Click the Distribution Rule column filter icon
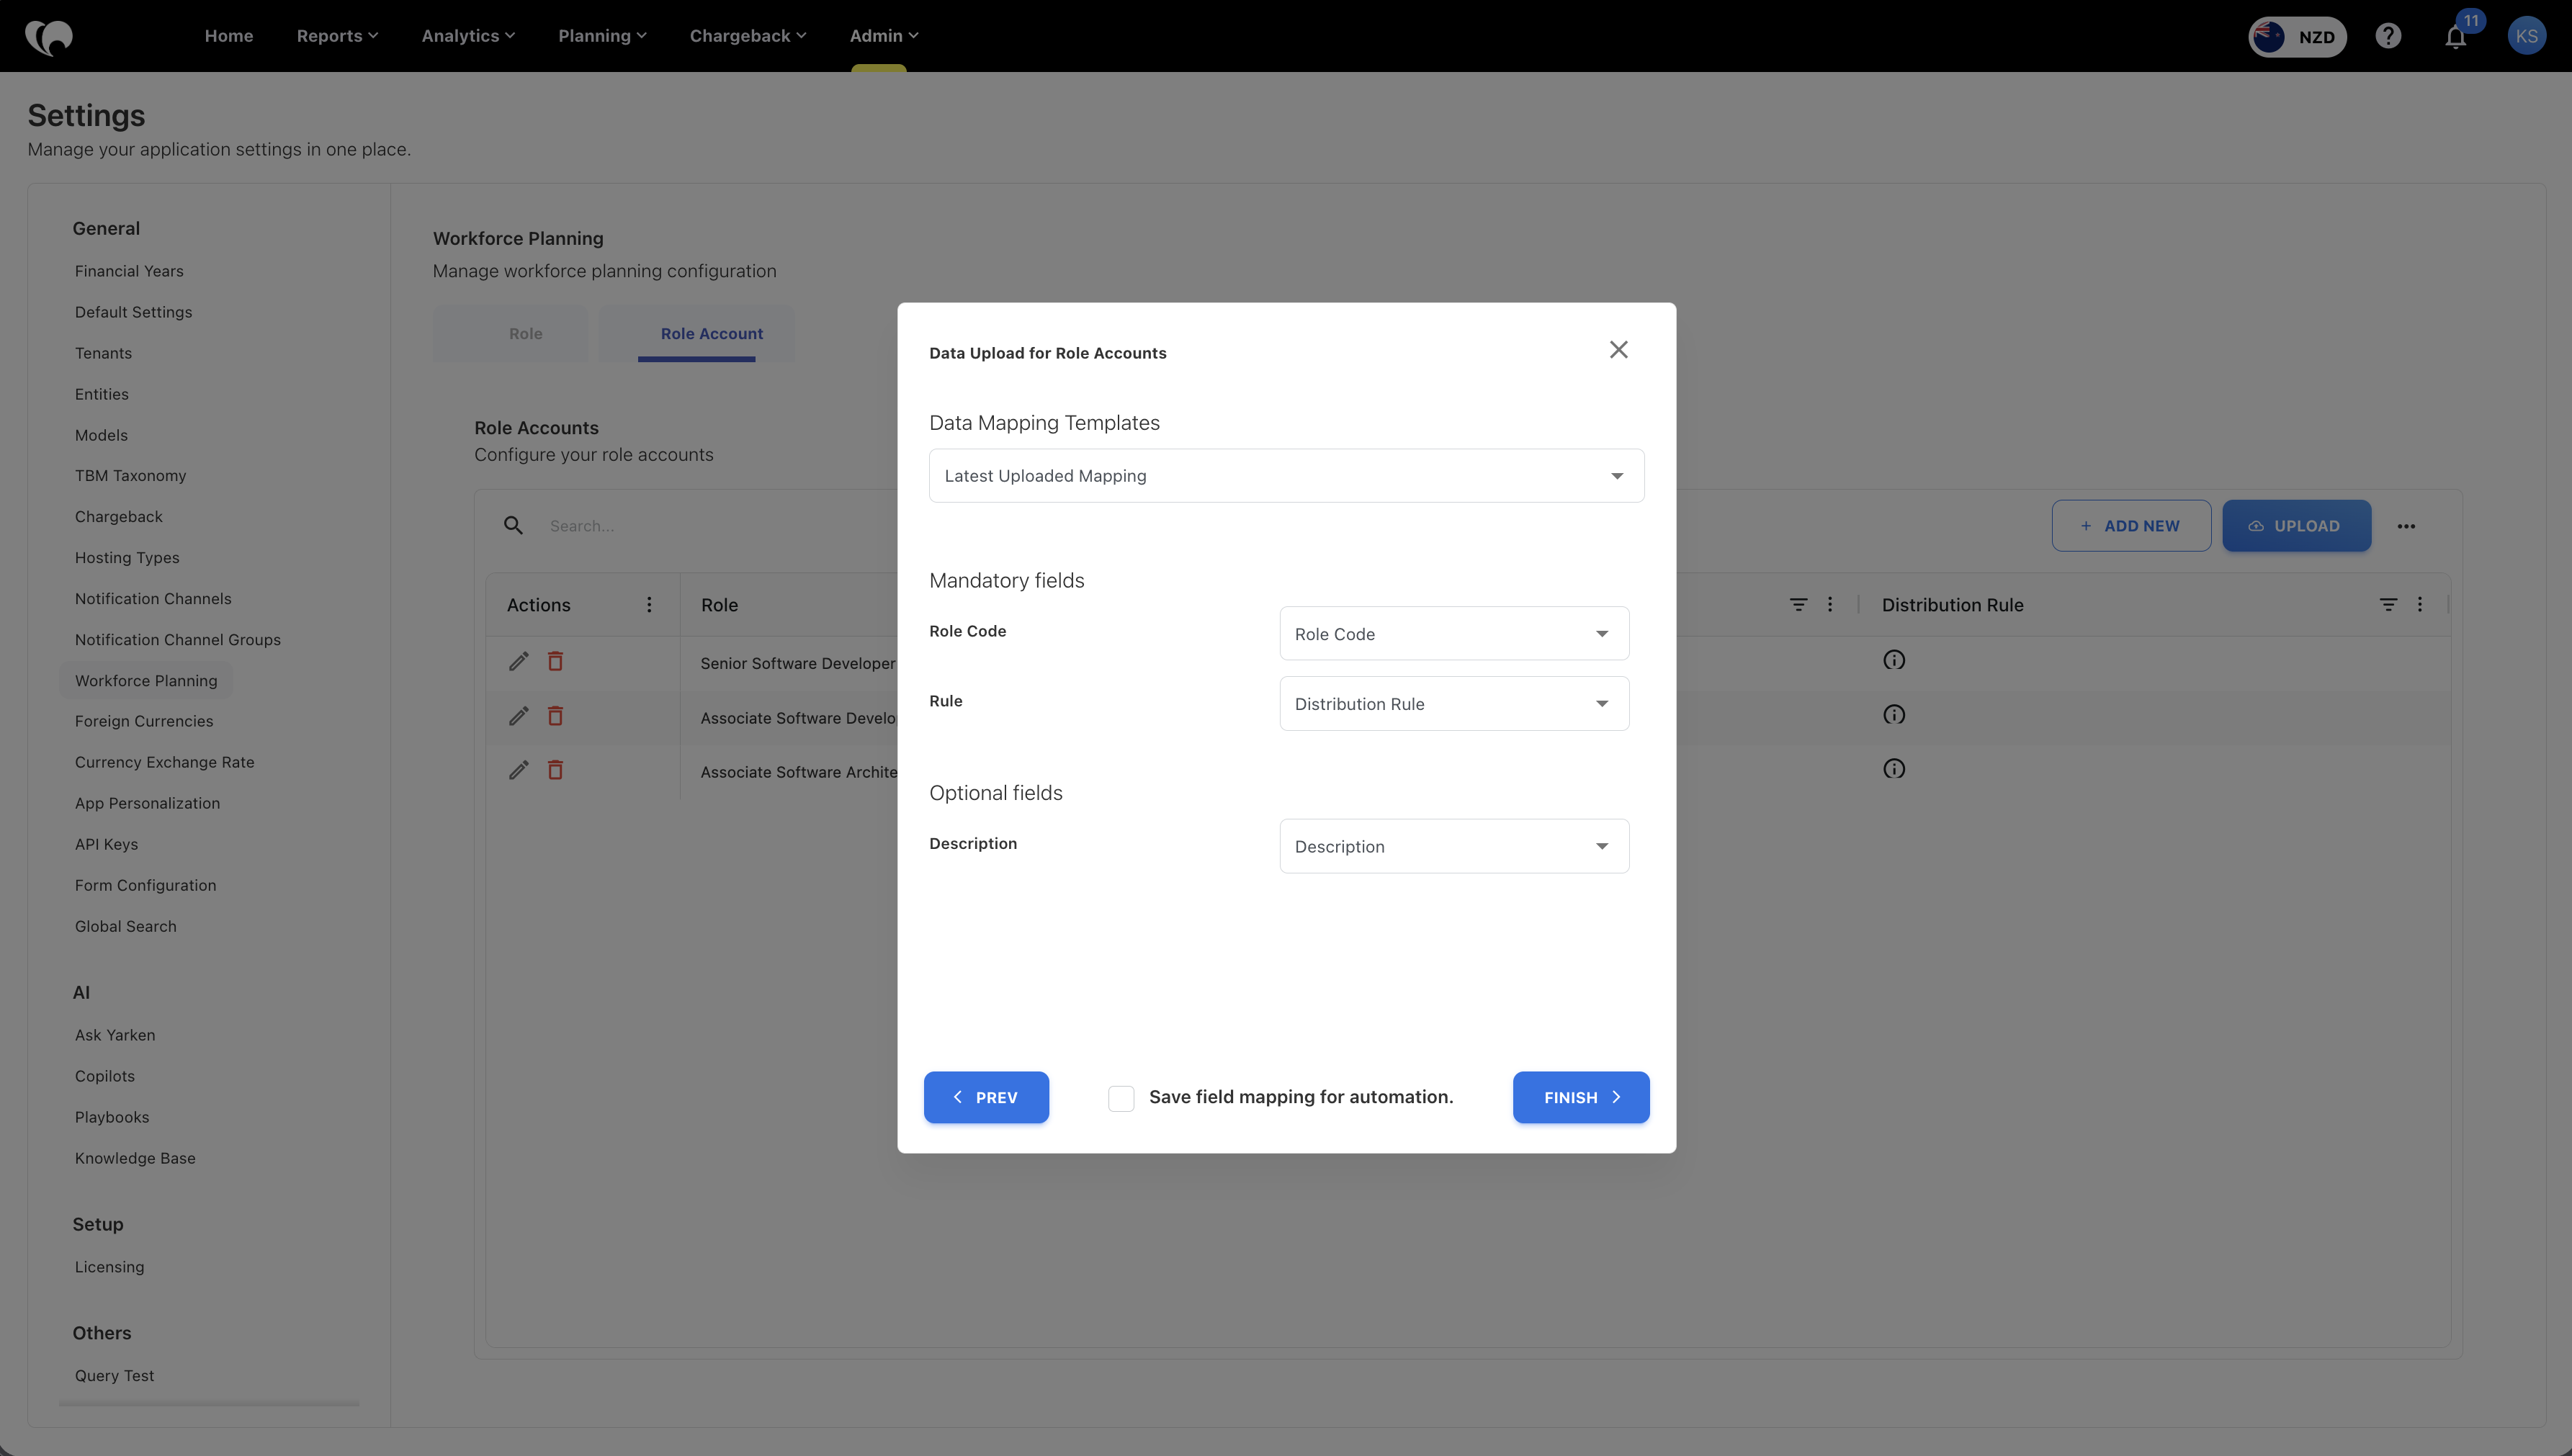Image resolution: width=2572 pixels, height=1456 pixels. (x=2388, y=604)
